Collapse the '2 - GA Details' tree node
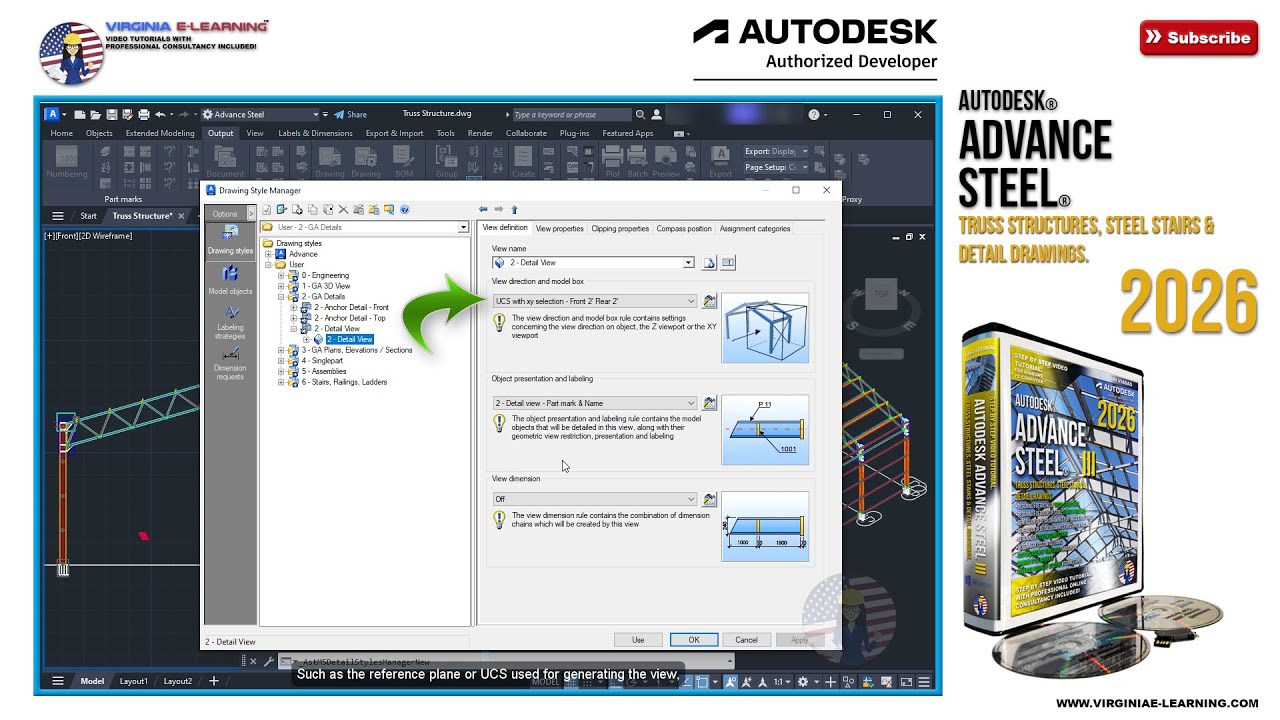The image size is (1280, 720). click(x=281, y=297)
